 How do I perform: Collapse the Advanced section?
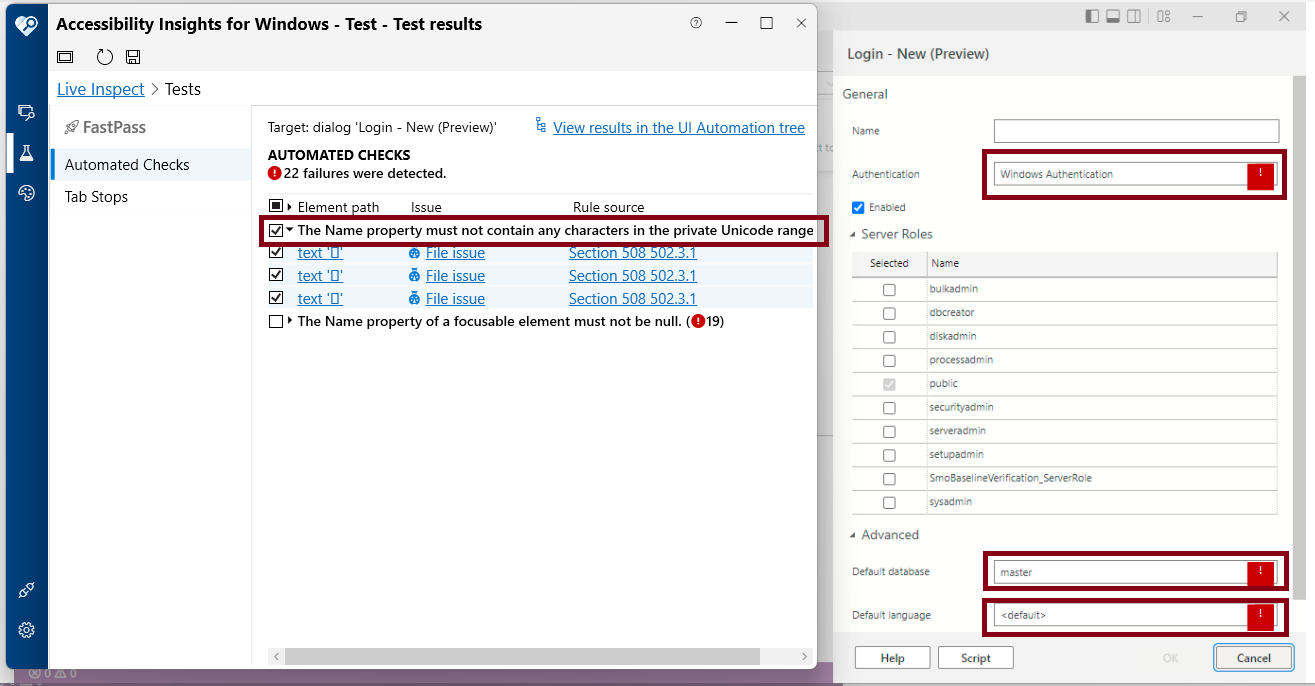(x=852, y=534)
